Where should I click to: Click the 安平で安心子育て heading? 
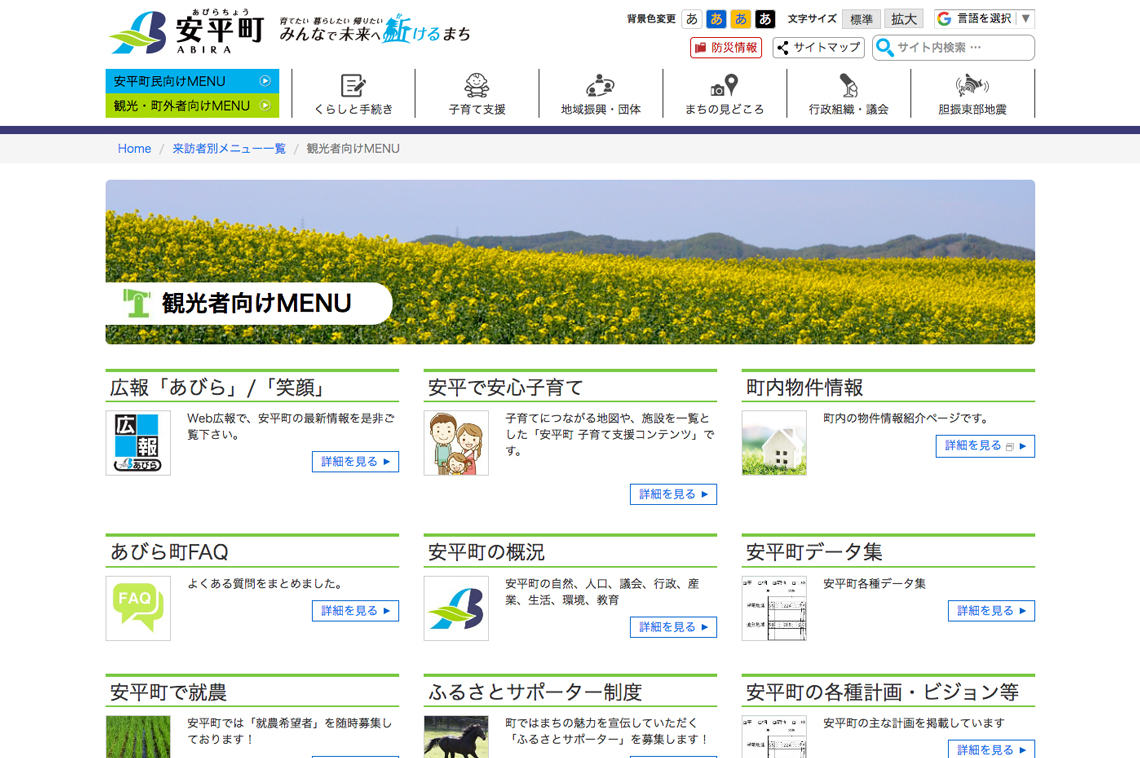coord(505,387)
